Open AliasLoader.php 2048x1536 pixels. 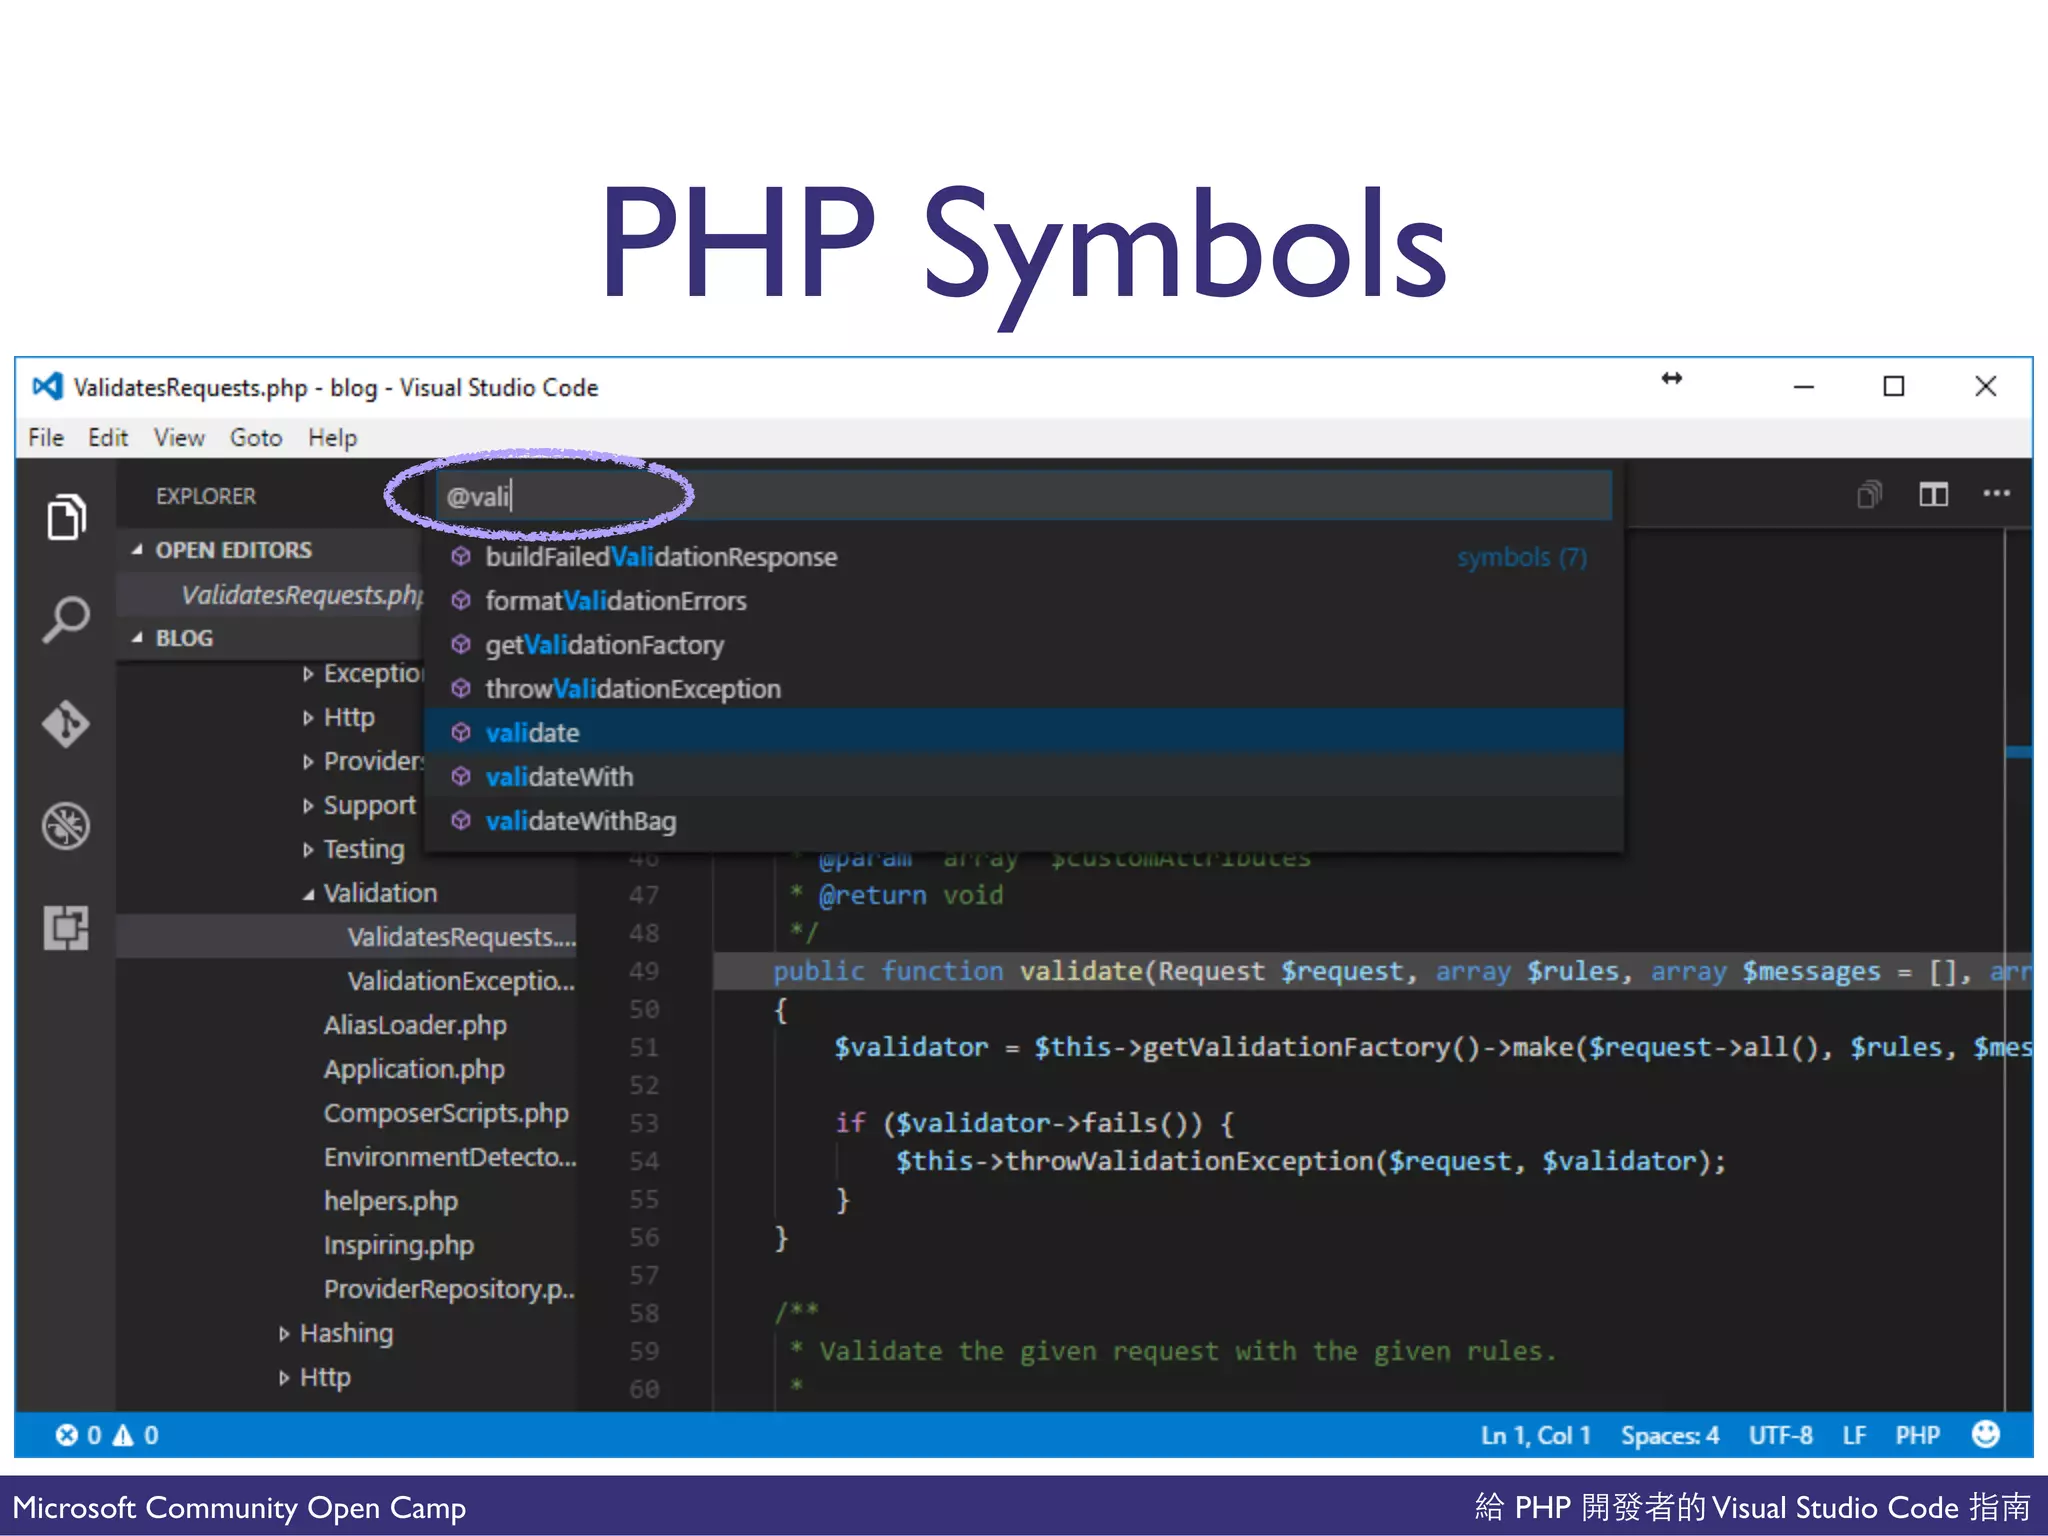point(415,1025)
